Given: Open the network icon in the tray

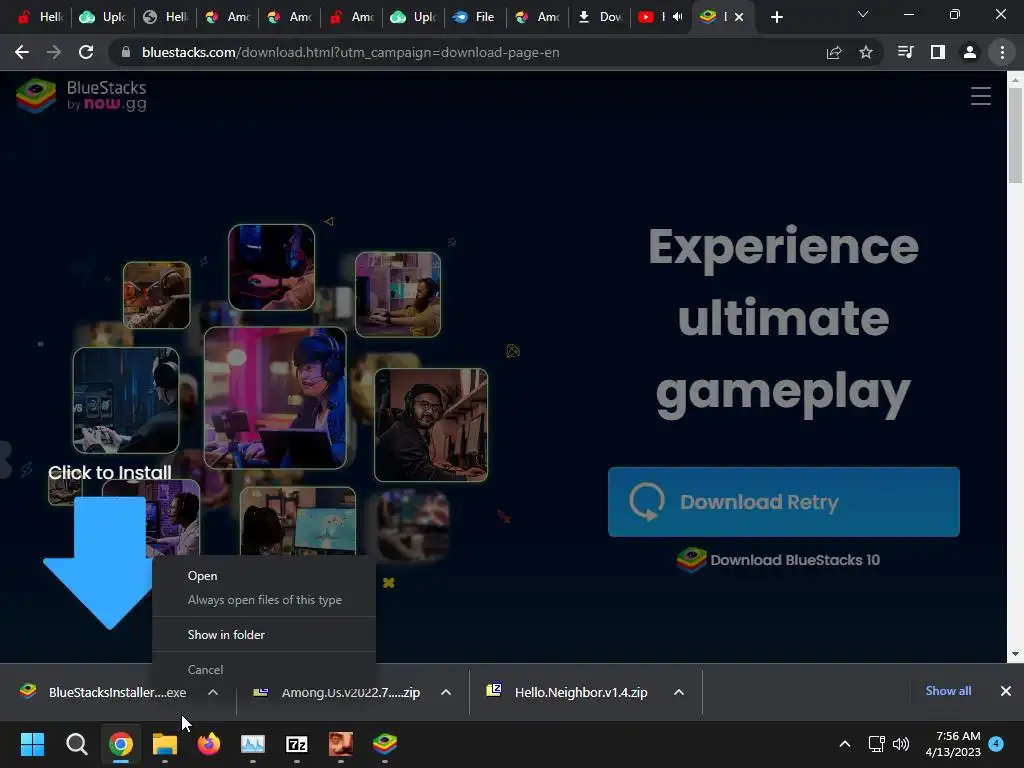Looking at the screenshot, I should click(x=876, y=744).
